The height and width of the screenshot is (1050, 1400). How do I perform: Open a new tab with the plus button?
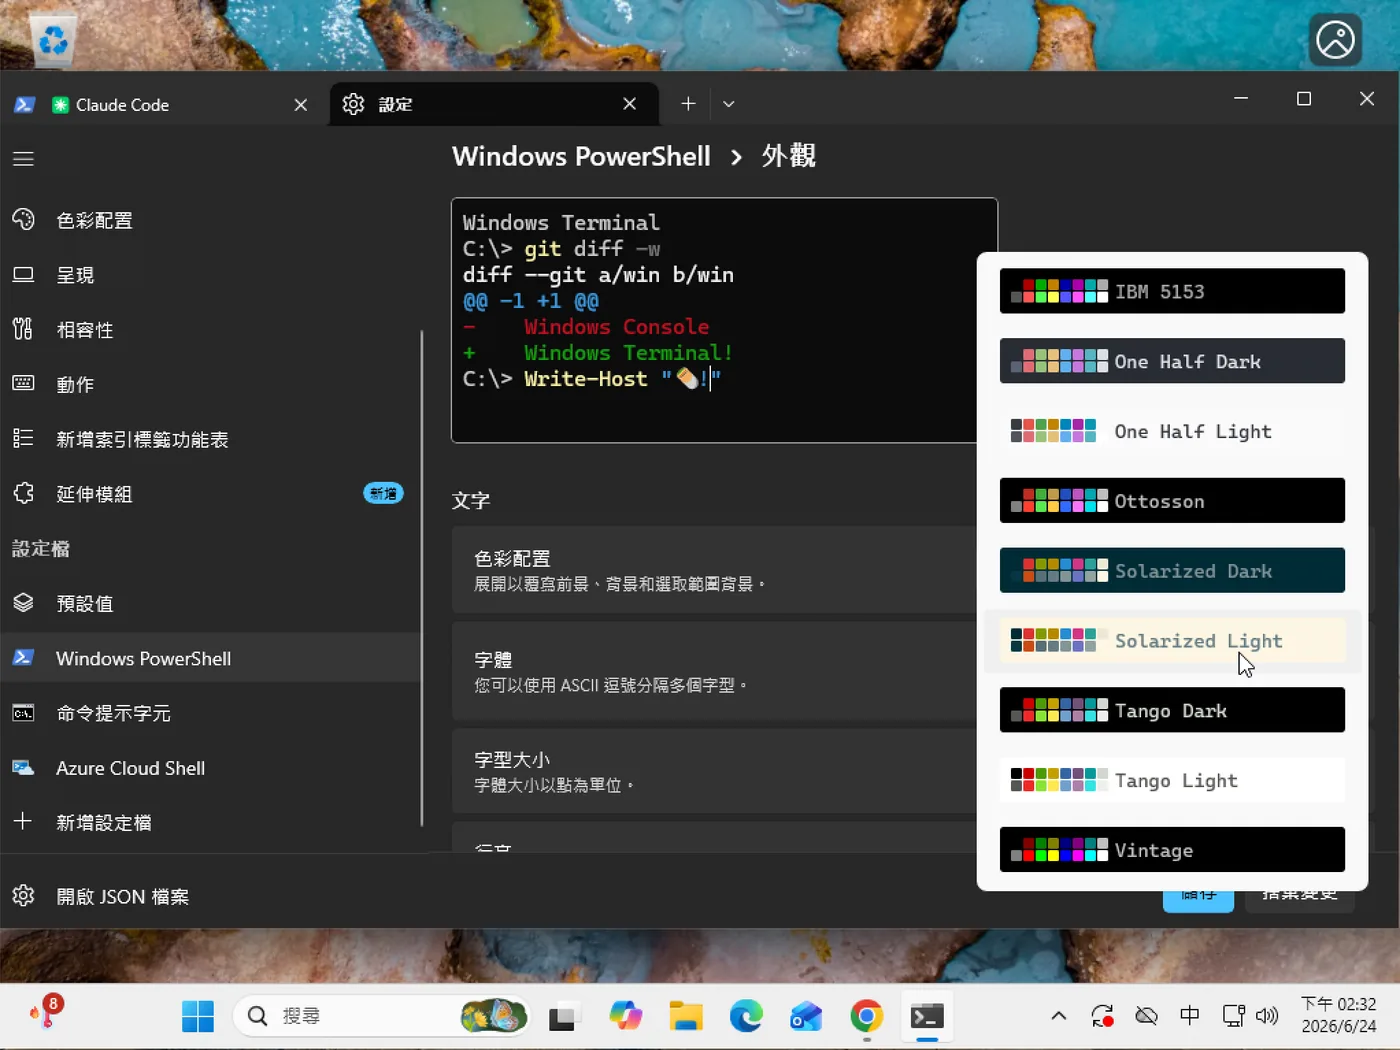[x=688, y=104]
